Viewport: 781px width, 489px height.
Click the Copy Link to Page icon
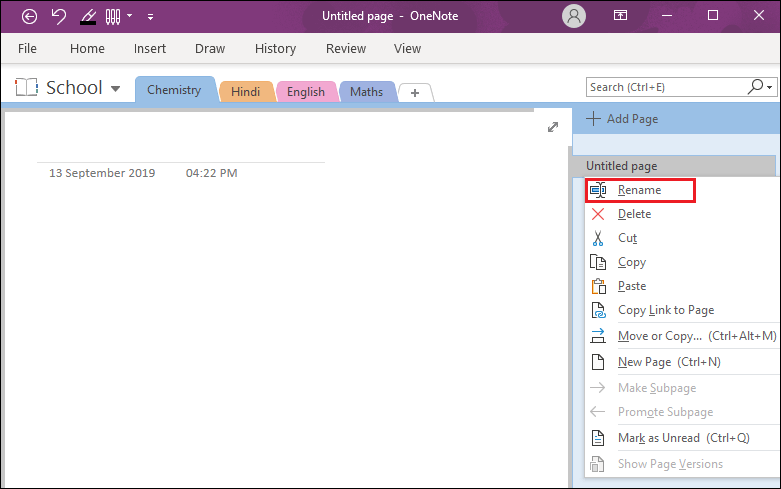[598, 310]
